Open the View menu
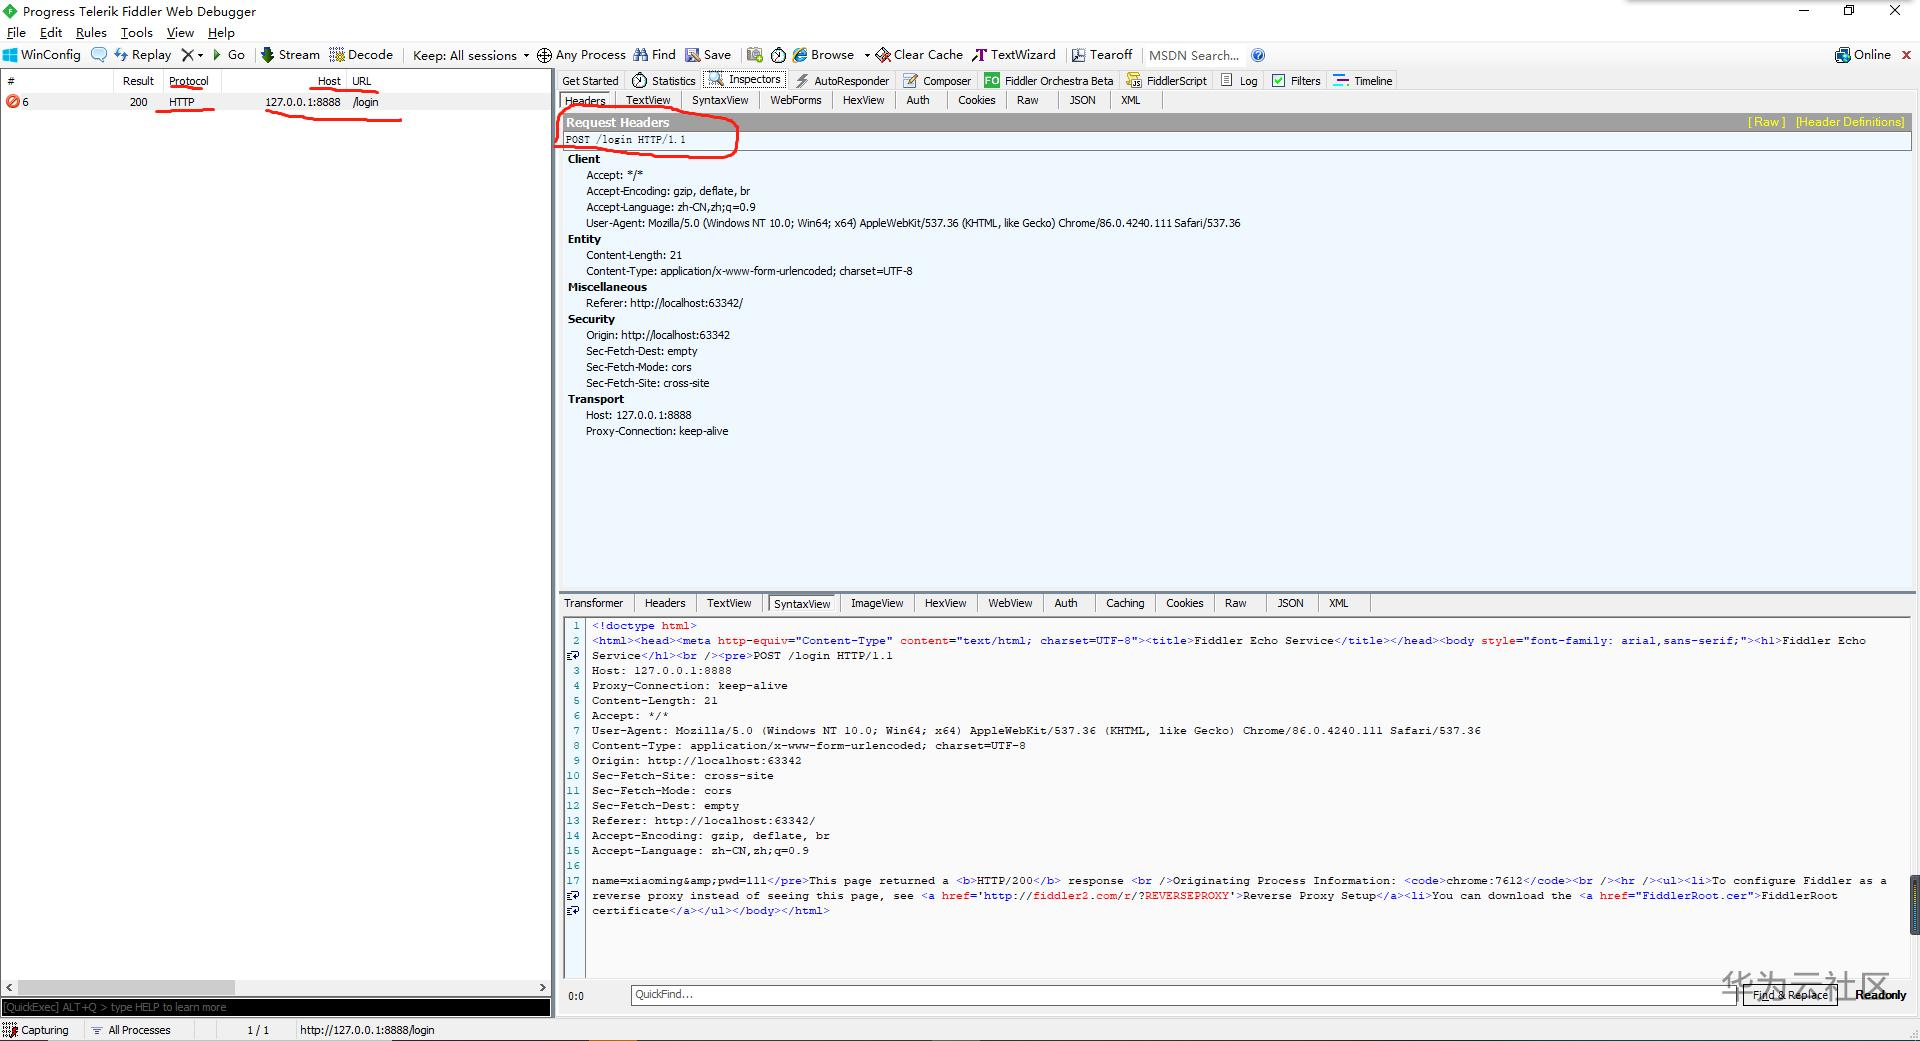This screenshot has width=1920, height=1041. 180,33
